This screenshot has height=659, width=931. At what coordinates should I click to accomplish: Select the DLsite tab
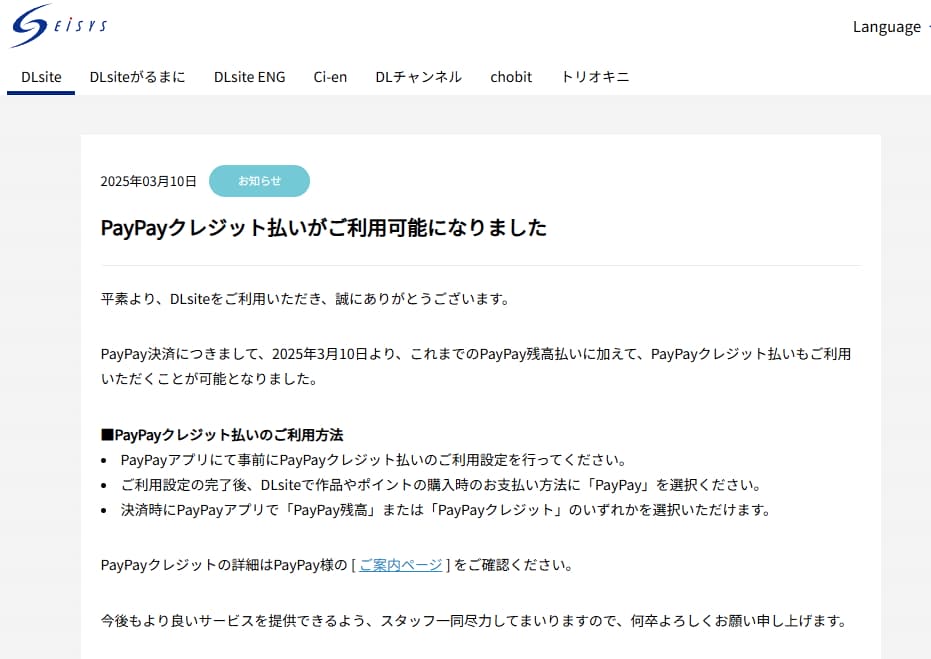[x=41, y=77]
